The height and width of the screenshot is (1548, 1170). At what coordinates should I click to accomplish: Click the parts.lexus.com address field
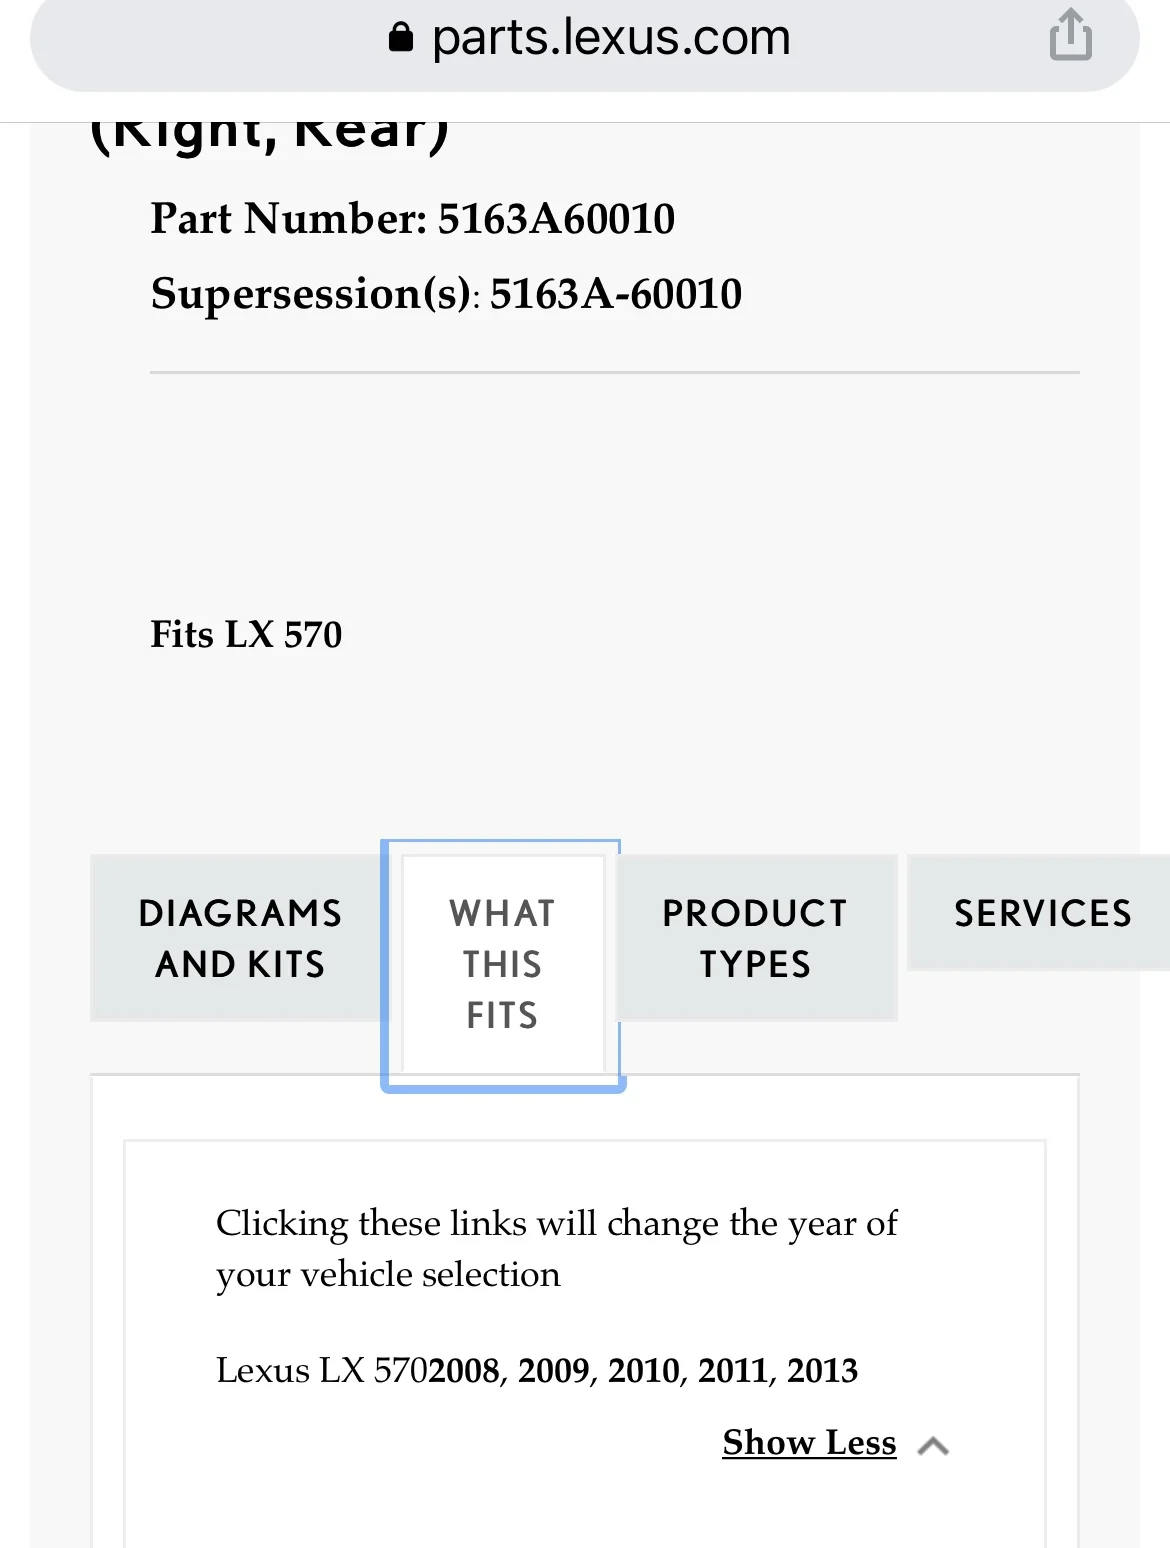(x=610, y=38)
